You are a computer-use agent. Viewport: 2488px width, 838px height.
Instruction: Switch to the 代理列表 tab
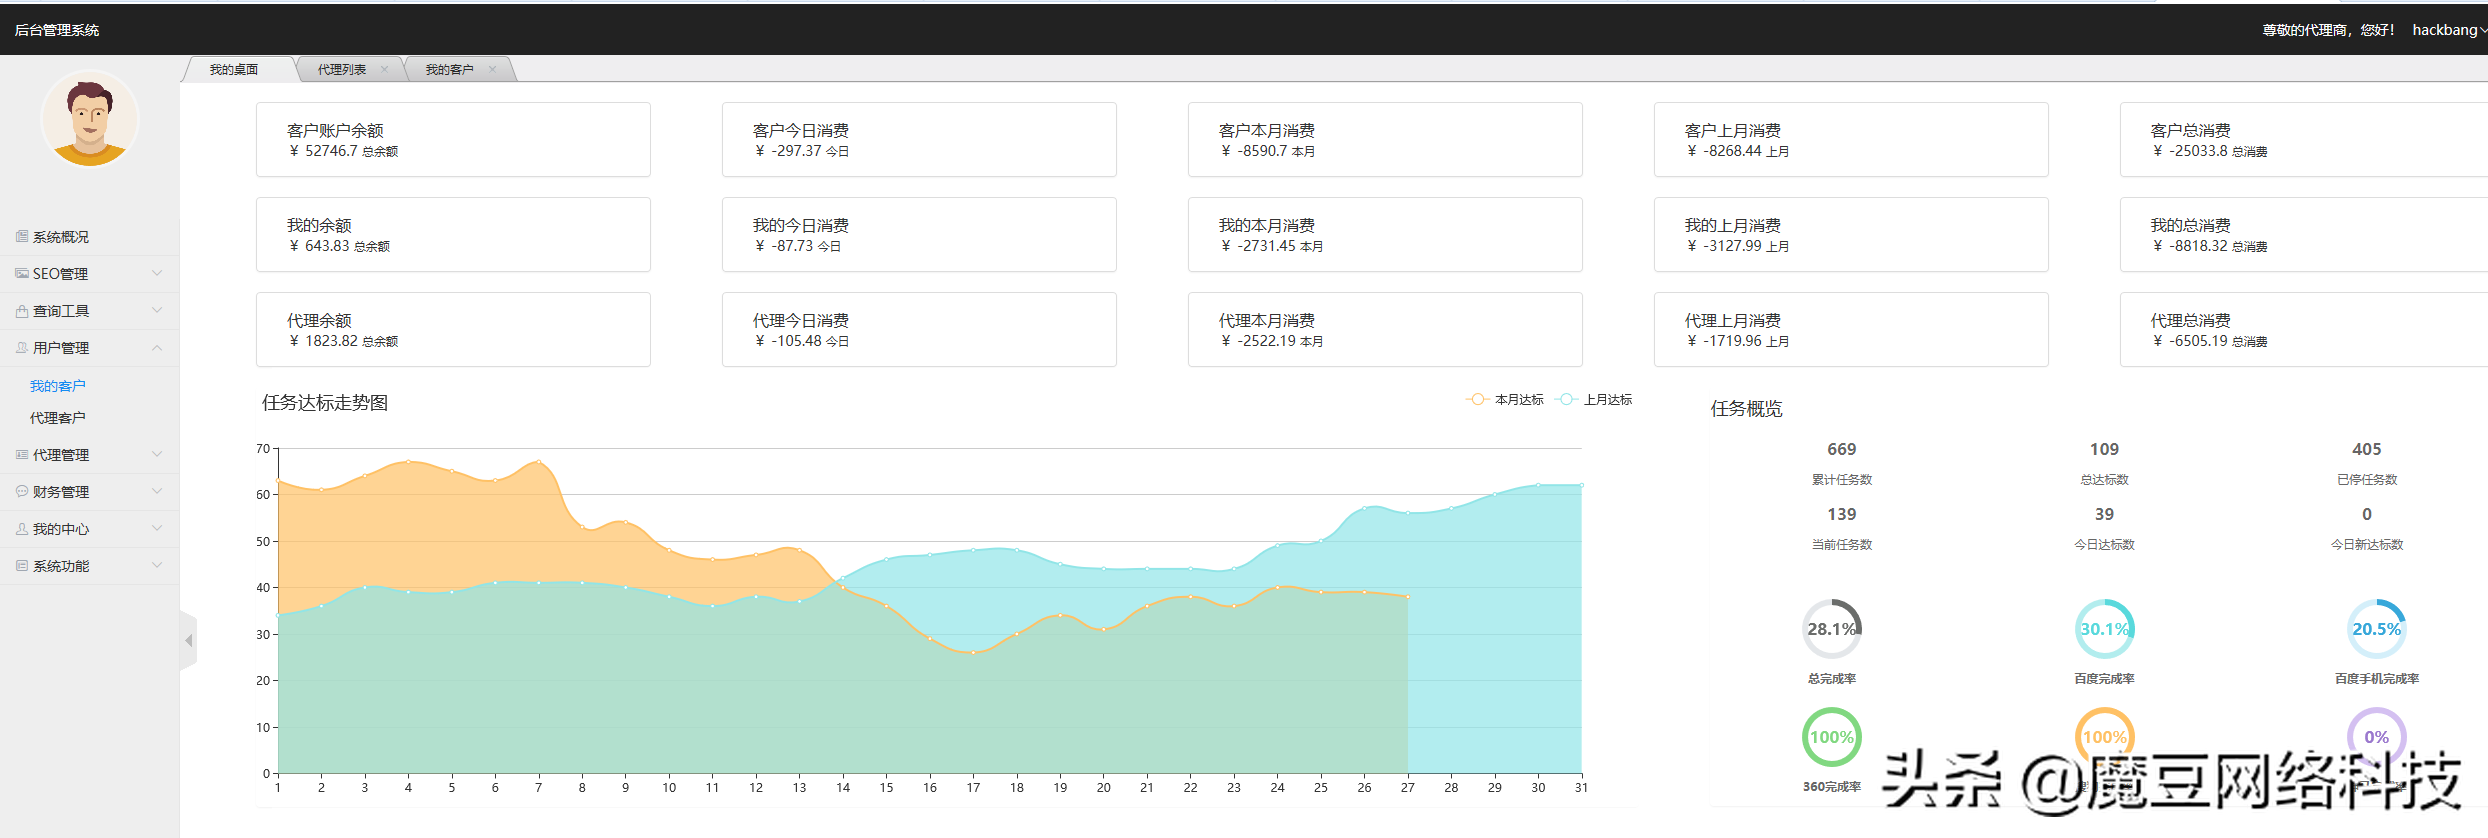click(342, 70)
